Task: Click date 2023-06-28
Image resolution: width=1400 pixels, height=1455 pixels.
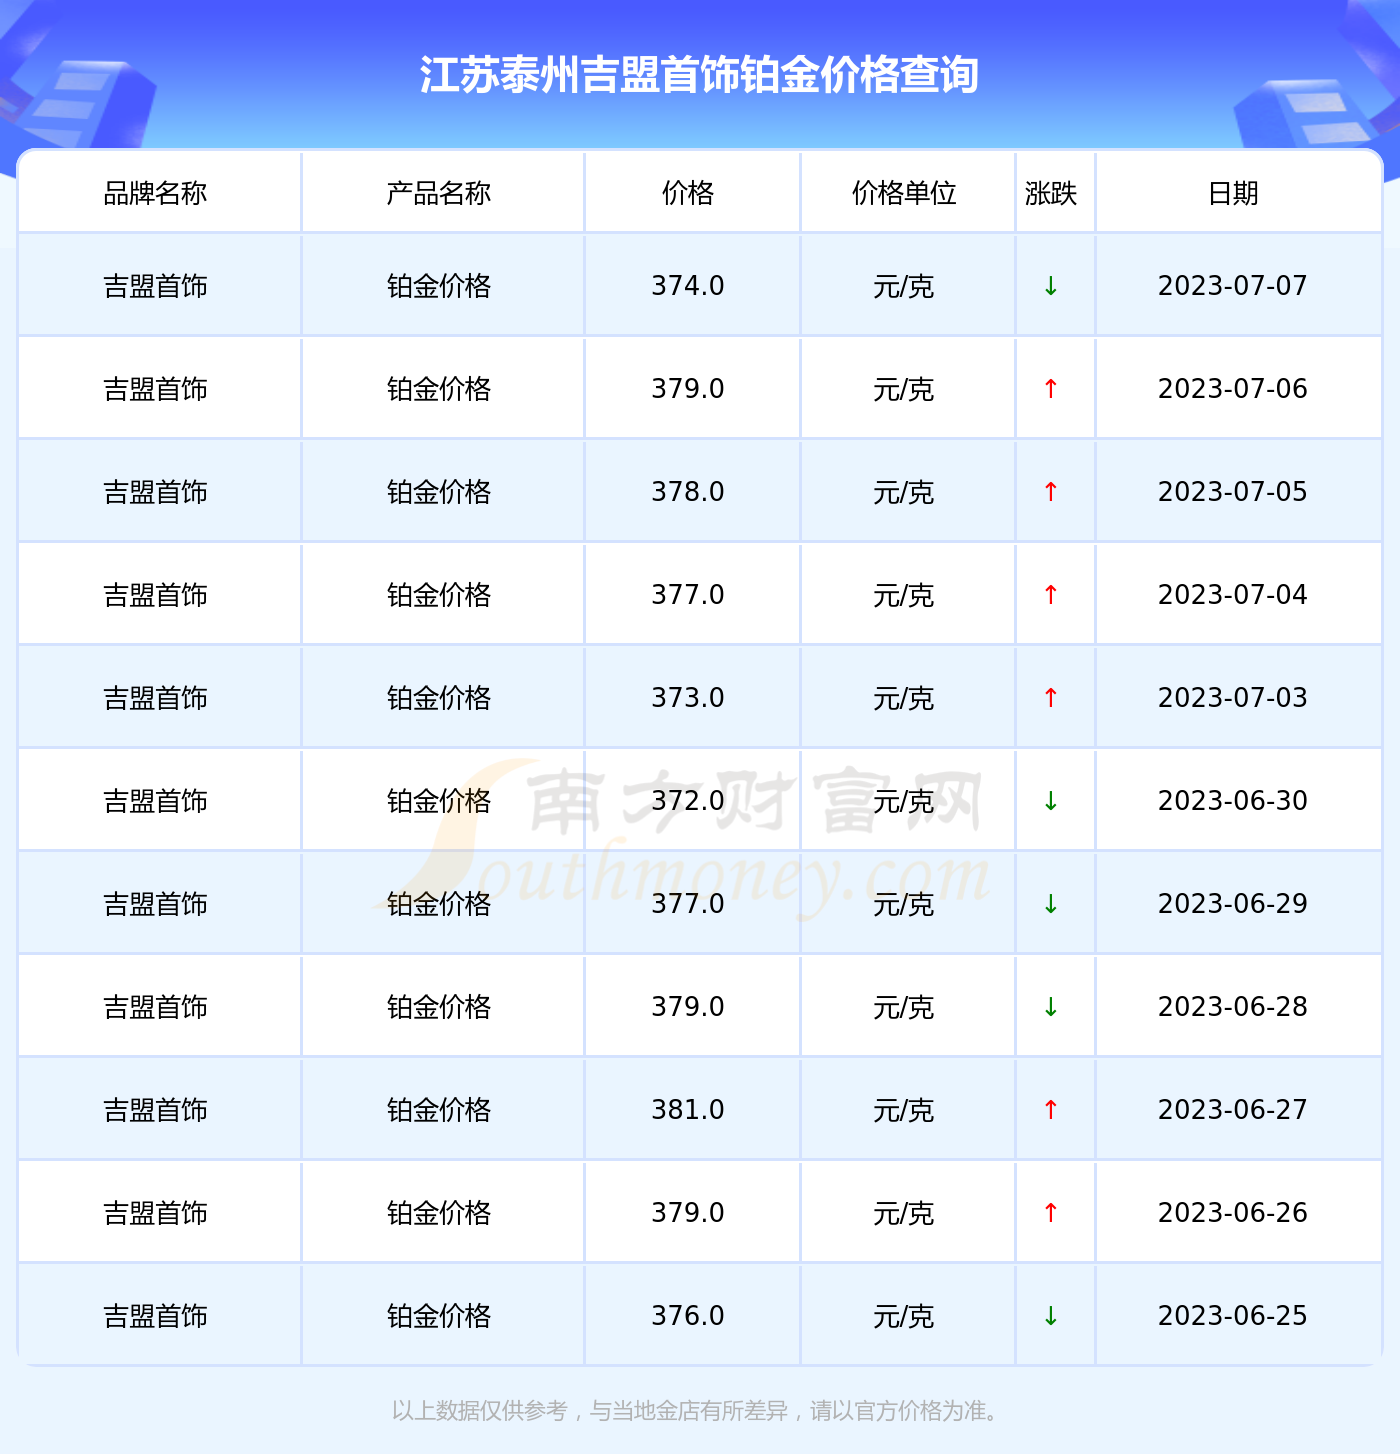Action: pos(1233,1007)
